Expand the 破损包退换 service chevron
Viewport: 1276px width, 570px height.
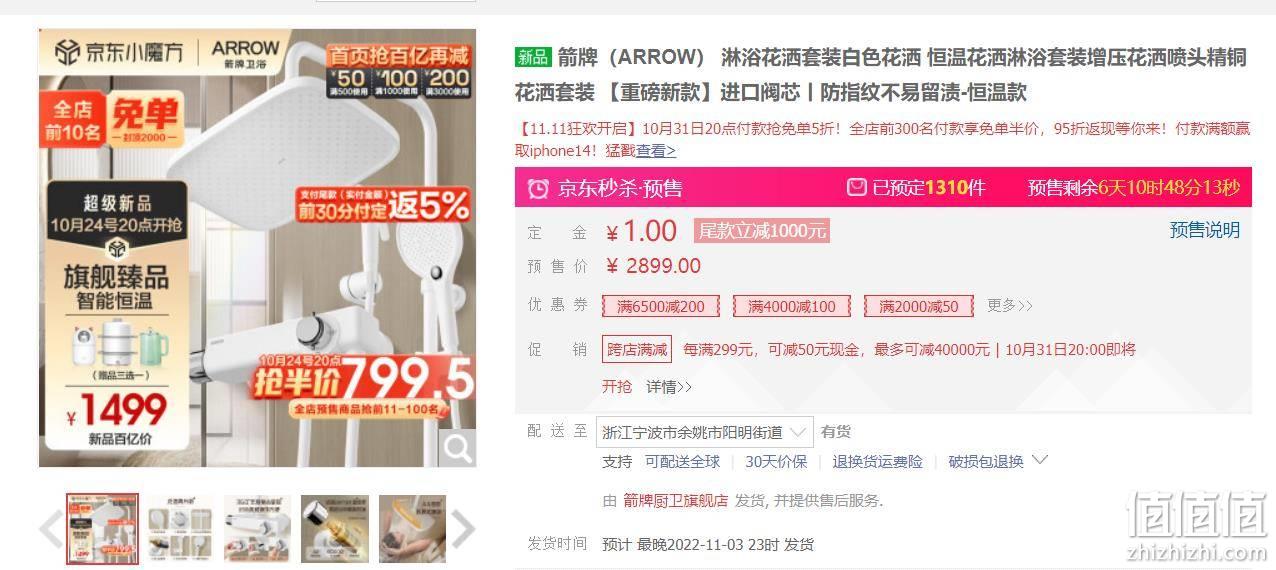tap(1039, 460)
